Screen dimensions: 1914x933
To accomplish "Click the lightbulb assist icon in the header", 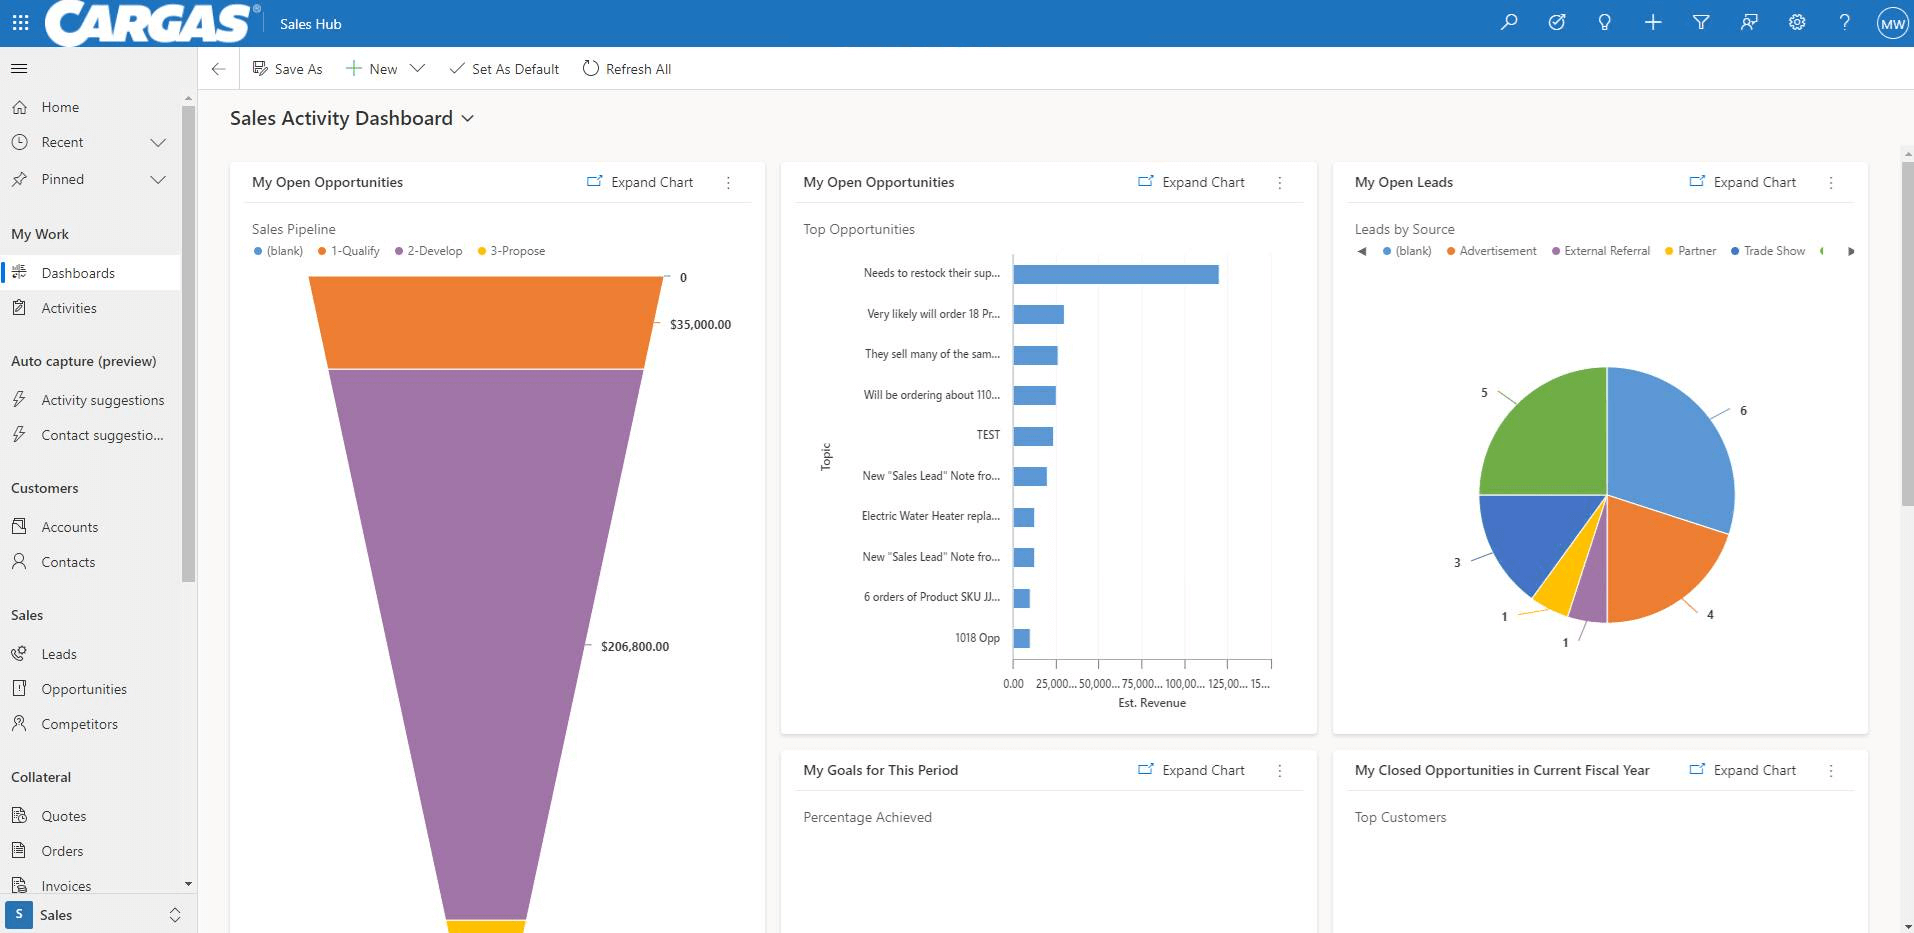I will pos(1606,22).
